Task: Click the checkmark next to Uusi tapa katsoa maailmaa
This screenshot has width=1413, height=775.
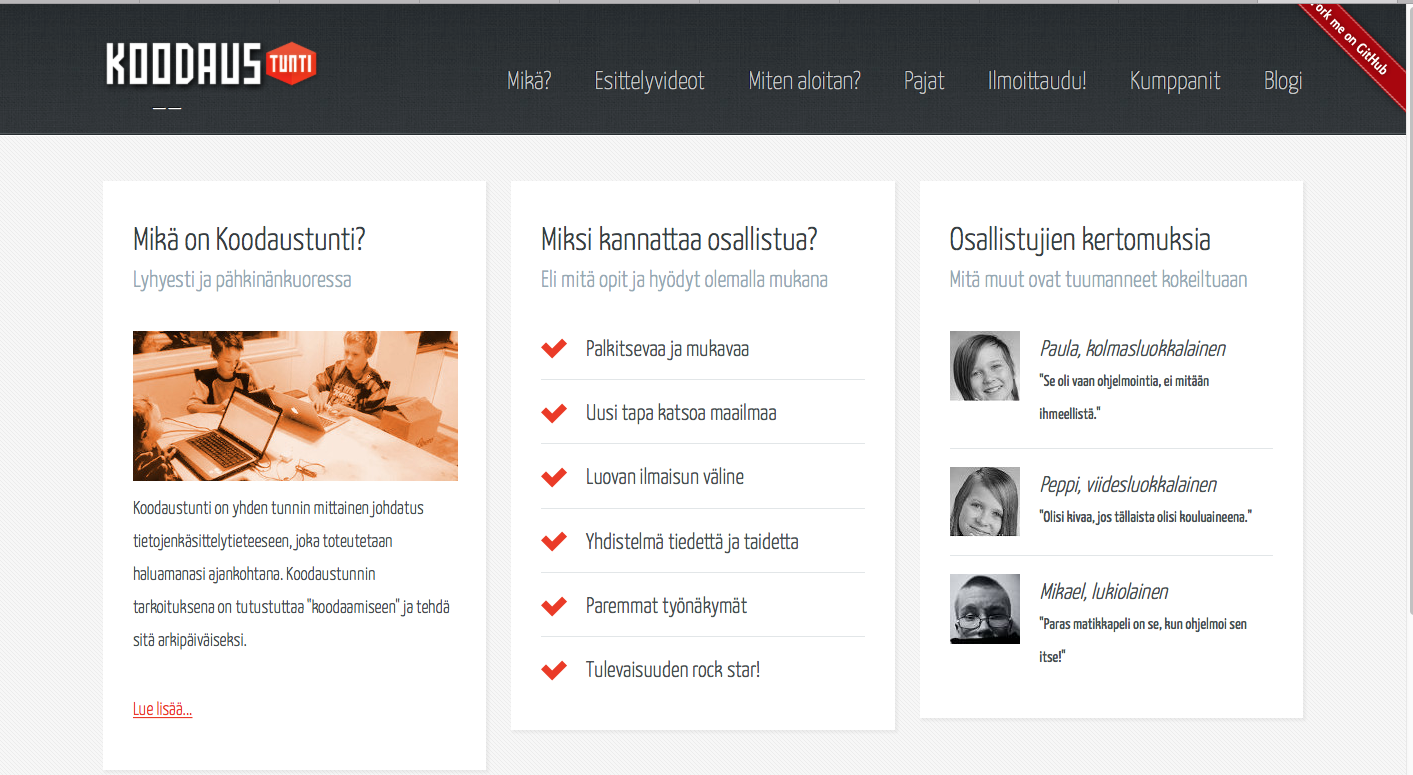Action: coord(554,413)
